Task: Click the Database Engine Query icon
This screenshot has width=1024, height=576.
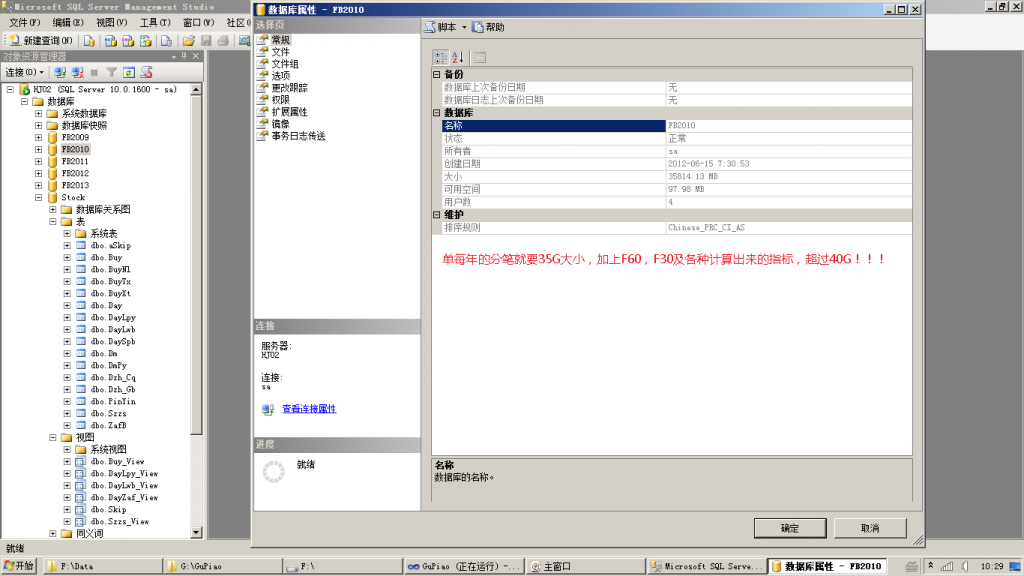Action: 89,40
